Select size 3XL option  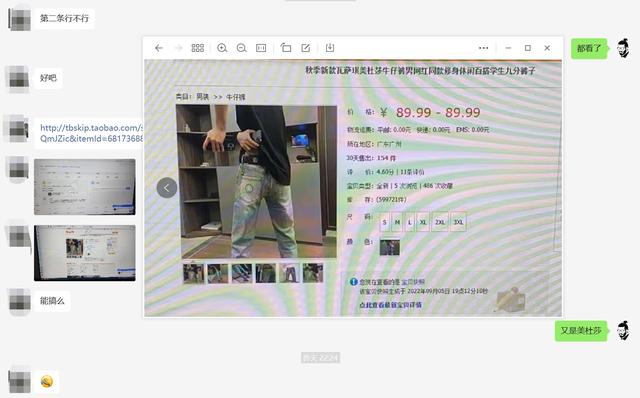coord(458,222)
